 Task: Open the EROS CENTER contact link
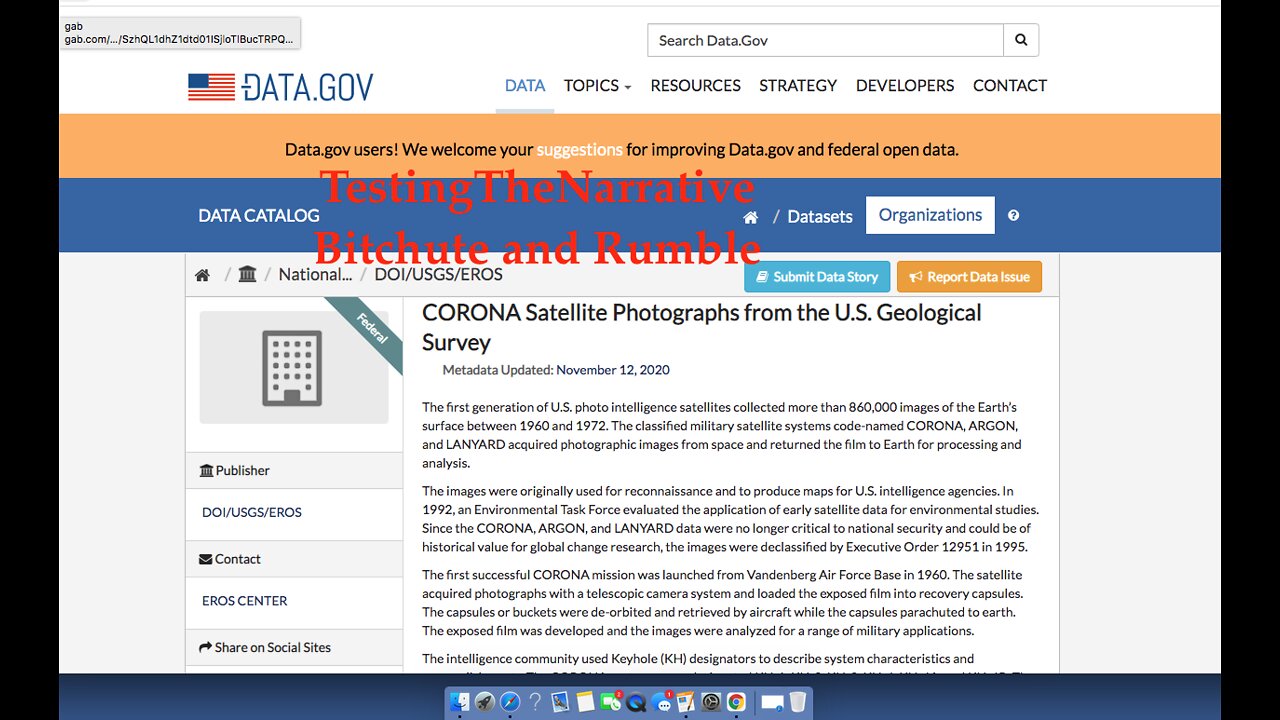245,601
